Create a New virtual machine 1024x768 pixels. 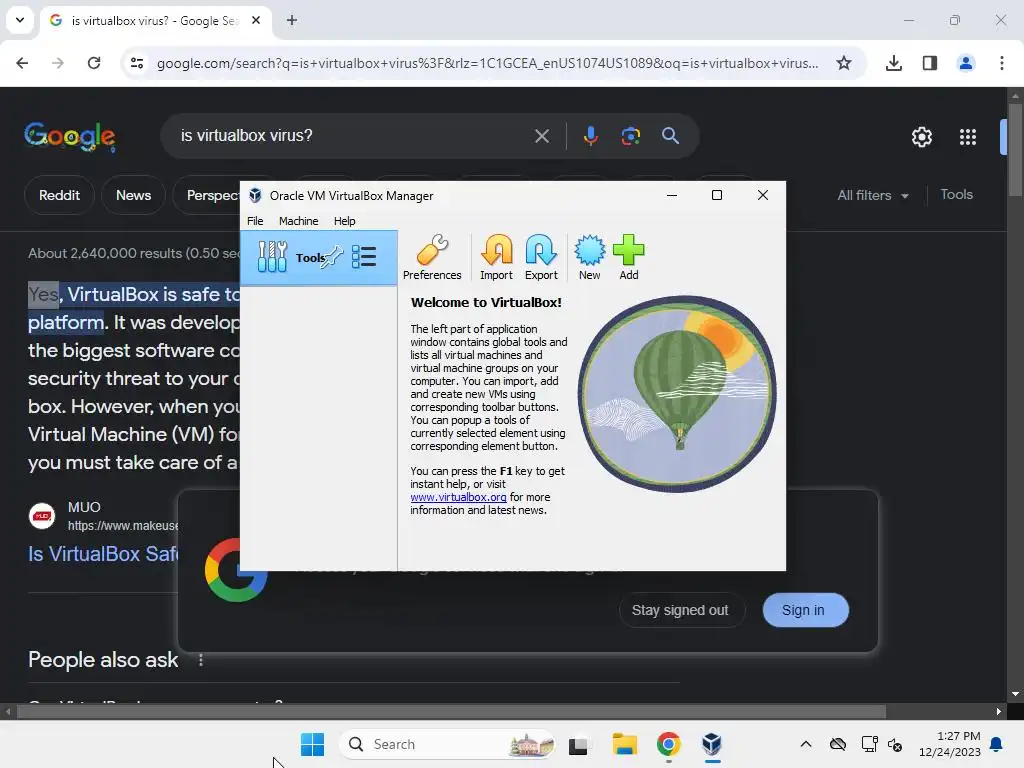[x=589, y=257]
